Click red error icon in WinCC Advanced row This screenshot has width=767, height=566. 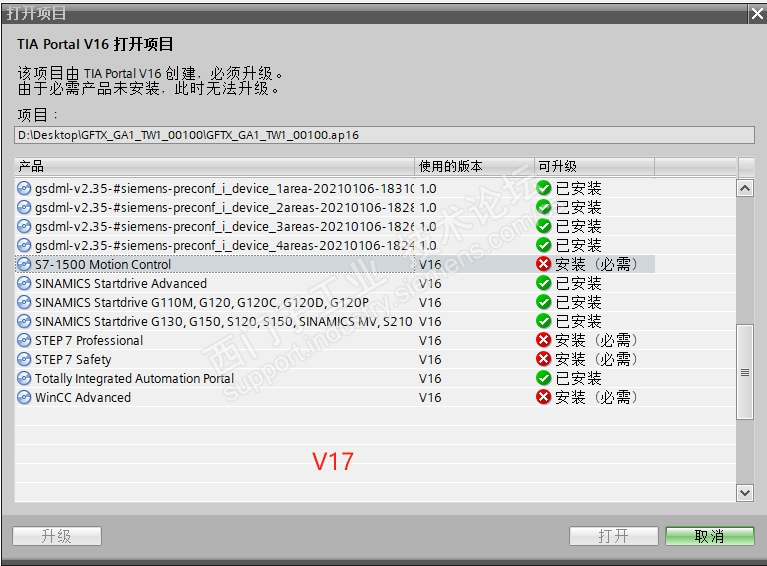(x=543, y=397)
